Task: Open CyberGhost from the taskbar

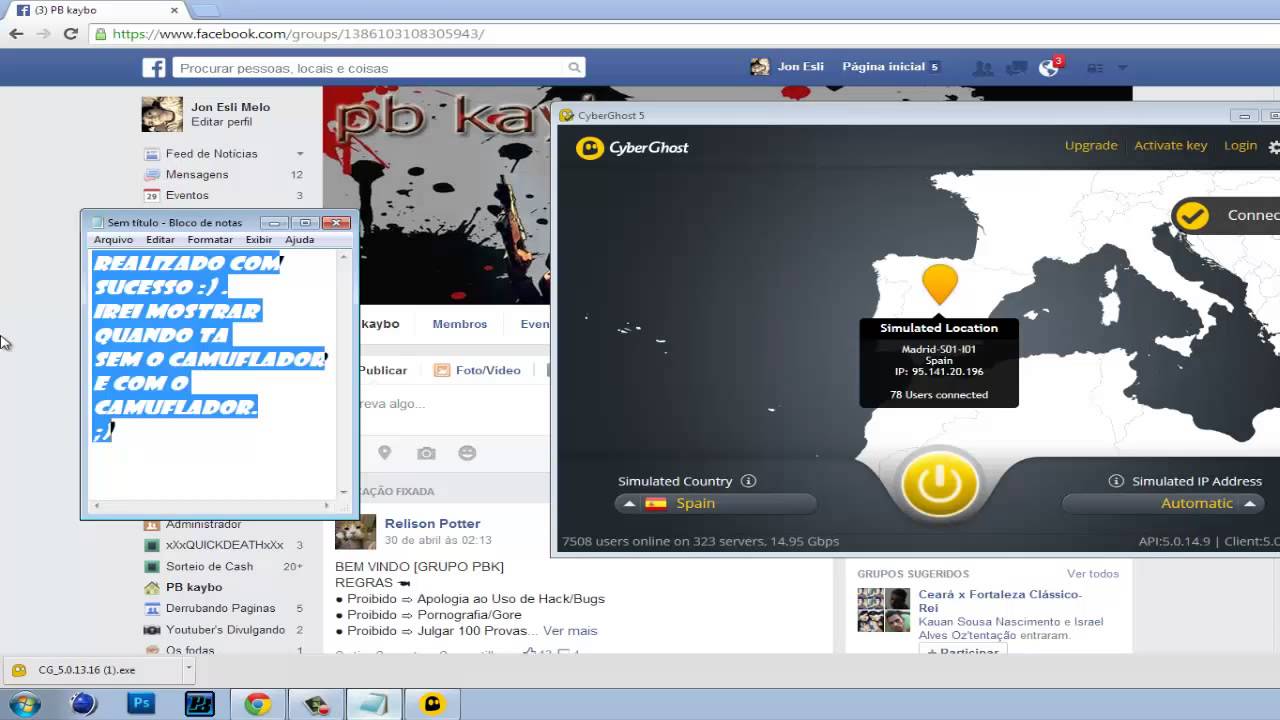Action: click(x=432, y=703)
